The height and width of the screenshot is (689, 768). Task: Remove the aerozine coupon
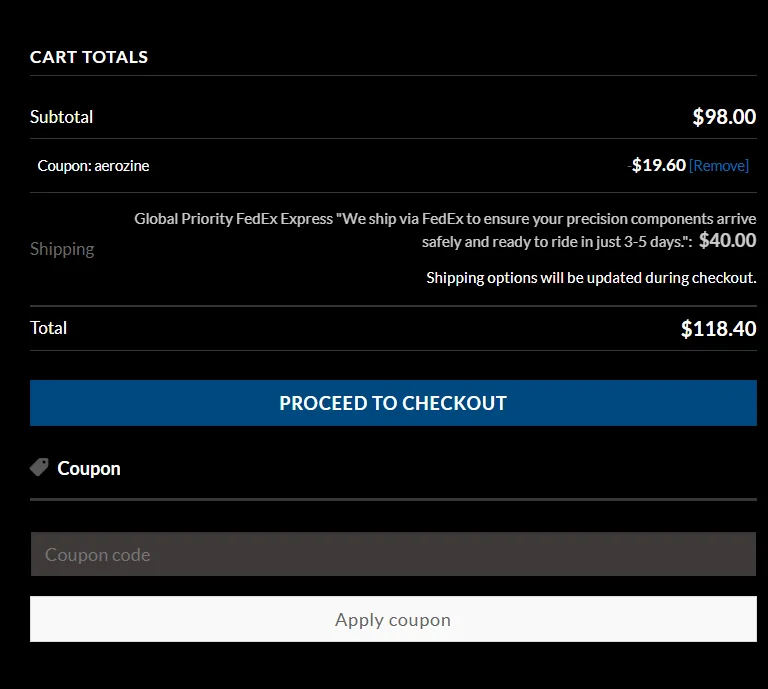pos(719,166)
